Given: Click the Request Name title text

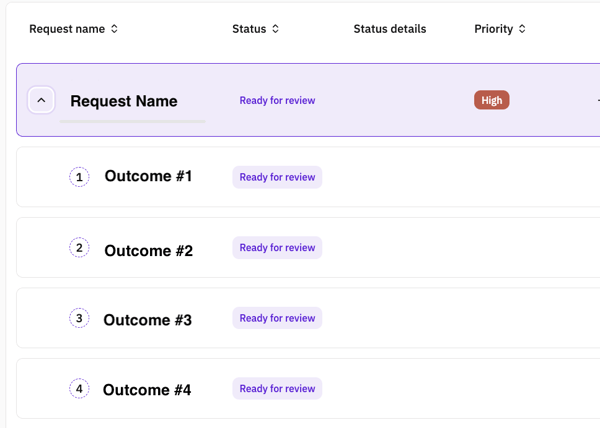Looking at the screenshot, I should (x=124, y=101).
